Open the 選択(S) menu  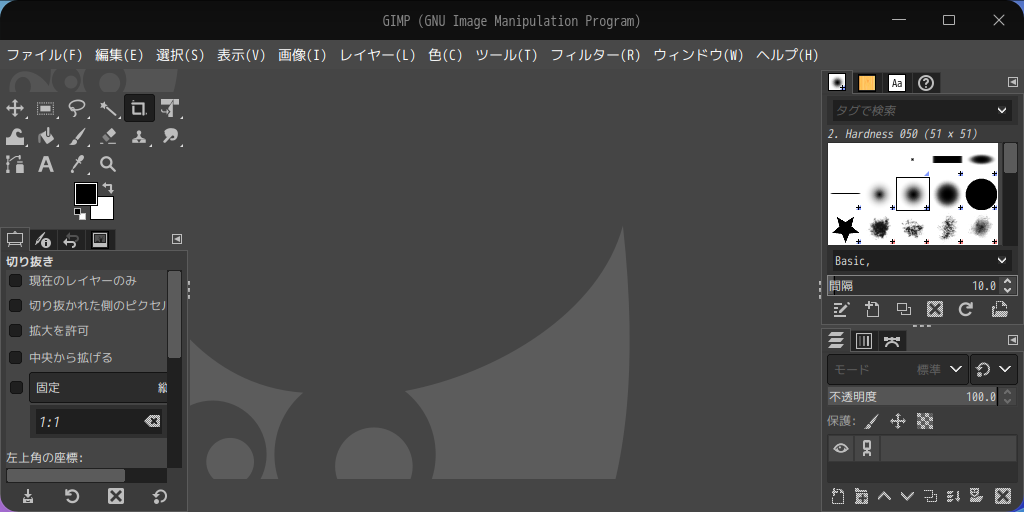tap(180, 55)
